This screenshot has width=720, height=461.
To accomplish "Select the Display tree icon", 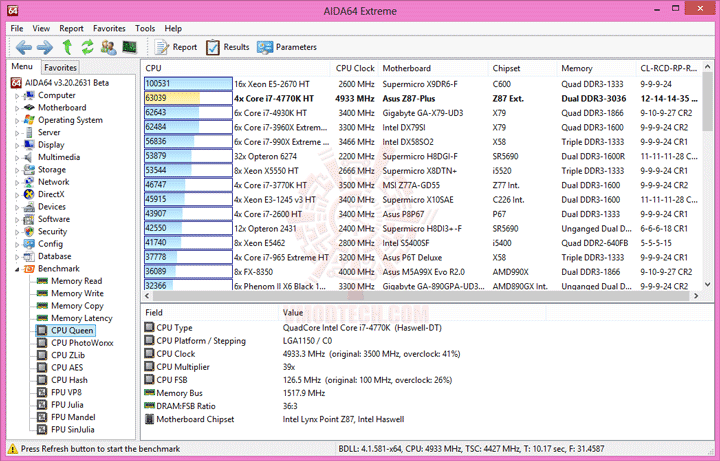I will [29, 145].
